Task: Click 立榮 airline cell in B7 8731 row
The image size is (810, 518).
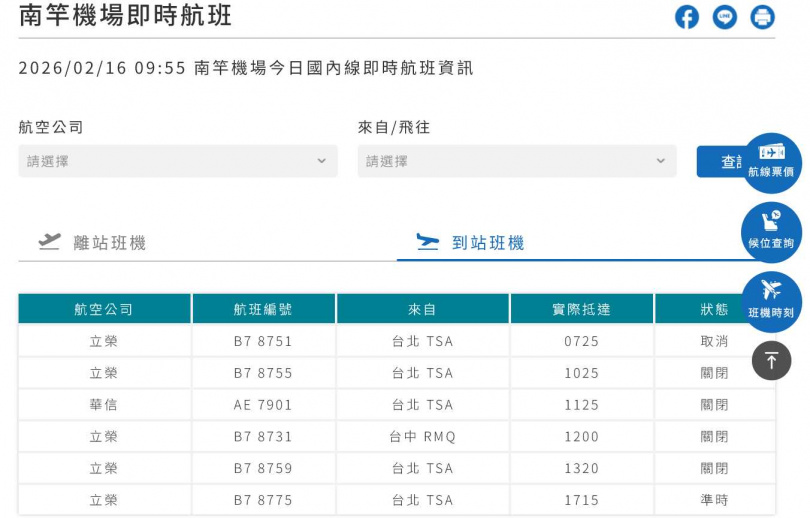Action: click(104, 437)
